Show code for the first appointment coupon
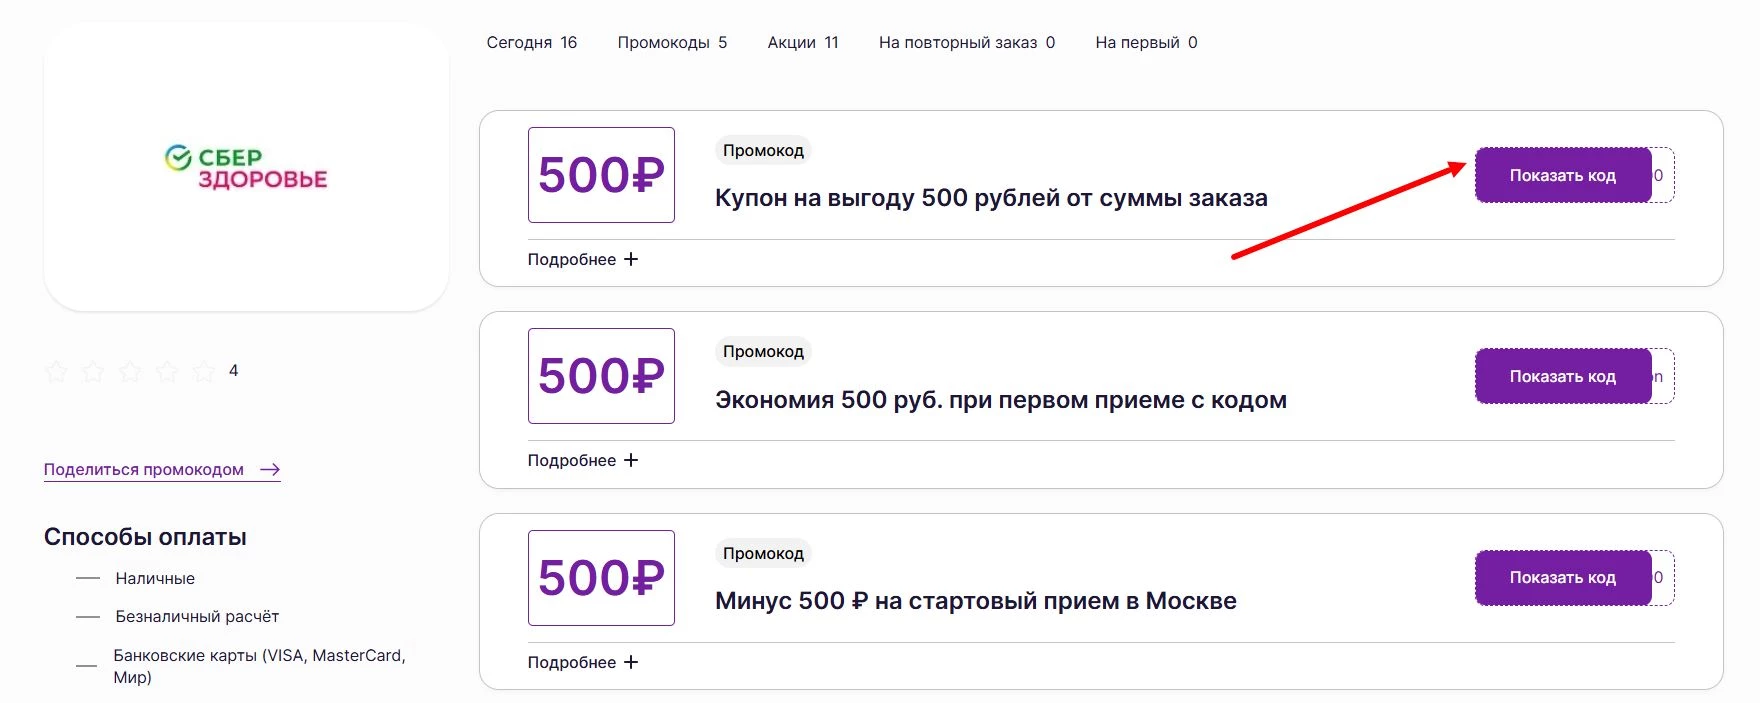The height and width of the screenshot is (703, 1760). (1563, 376)
